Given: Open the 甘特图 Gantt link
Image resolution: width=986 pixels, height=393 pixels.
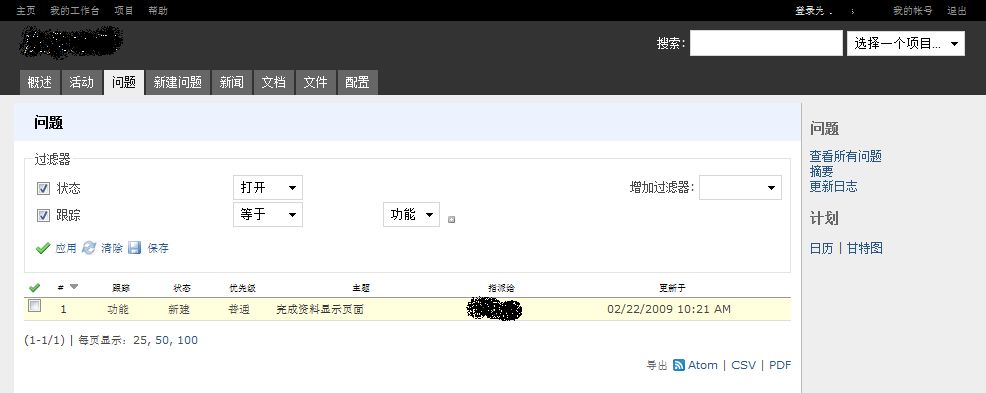Looking at the screenshot, I should tap(865, 248).
